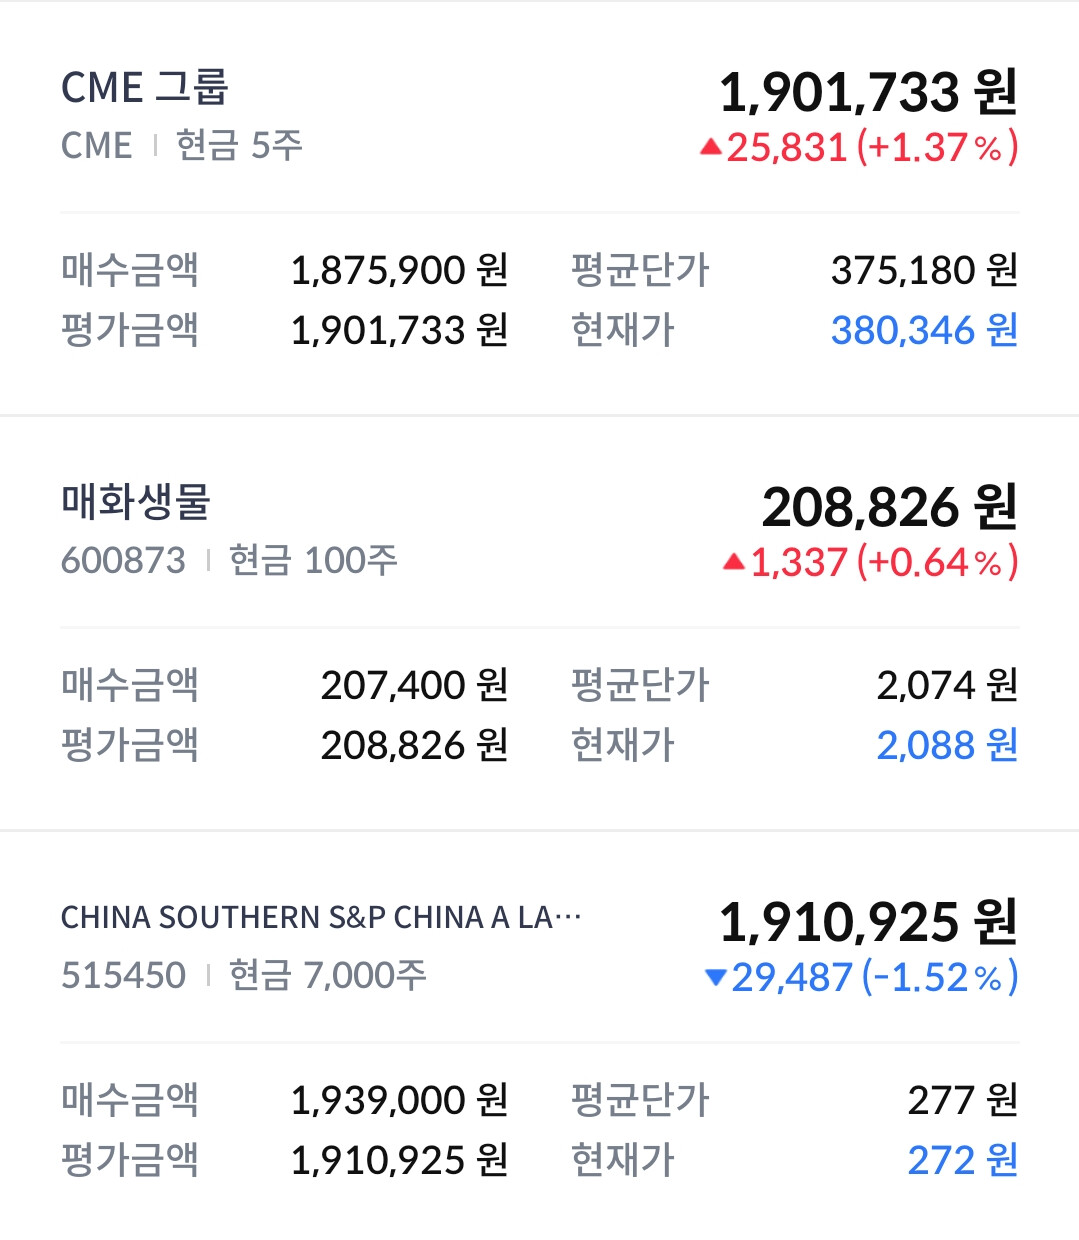Image resolution: width=1079 pixels, height=1240 pixels.
Task: Tap the purchase amount 1,939,000 원
Action: click(399, 1100)
